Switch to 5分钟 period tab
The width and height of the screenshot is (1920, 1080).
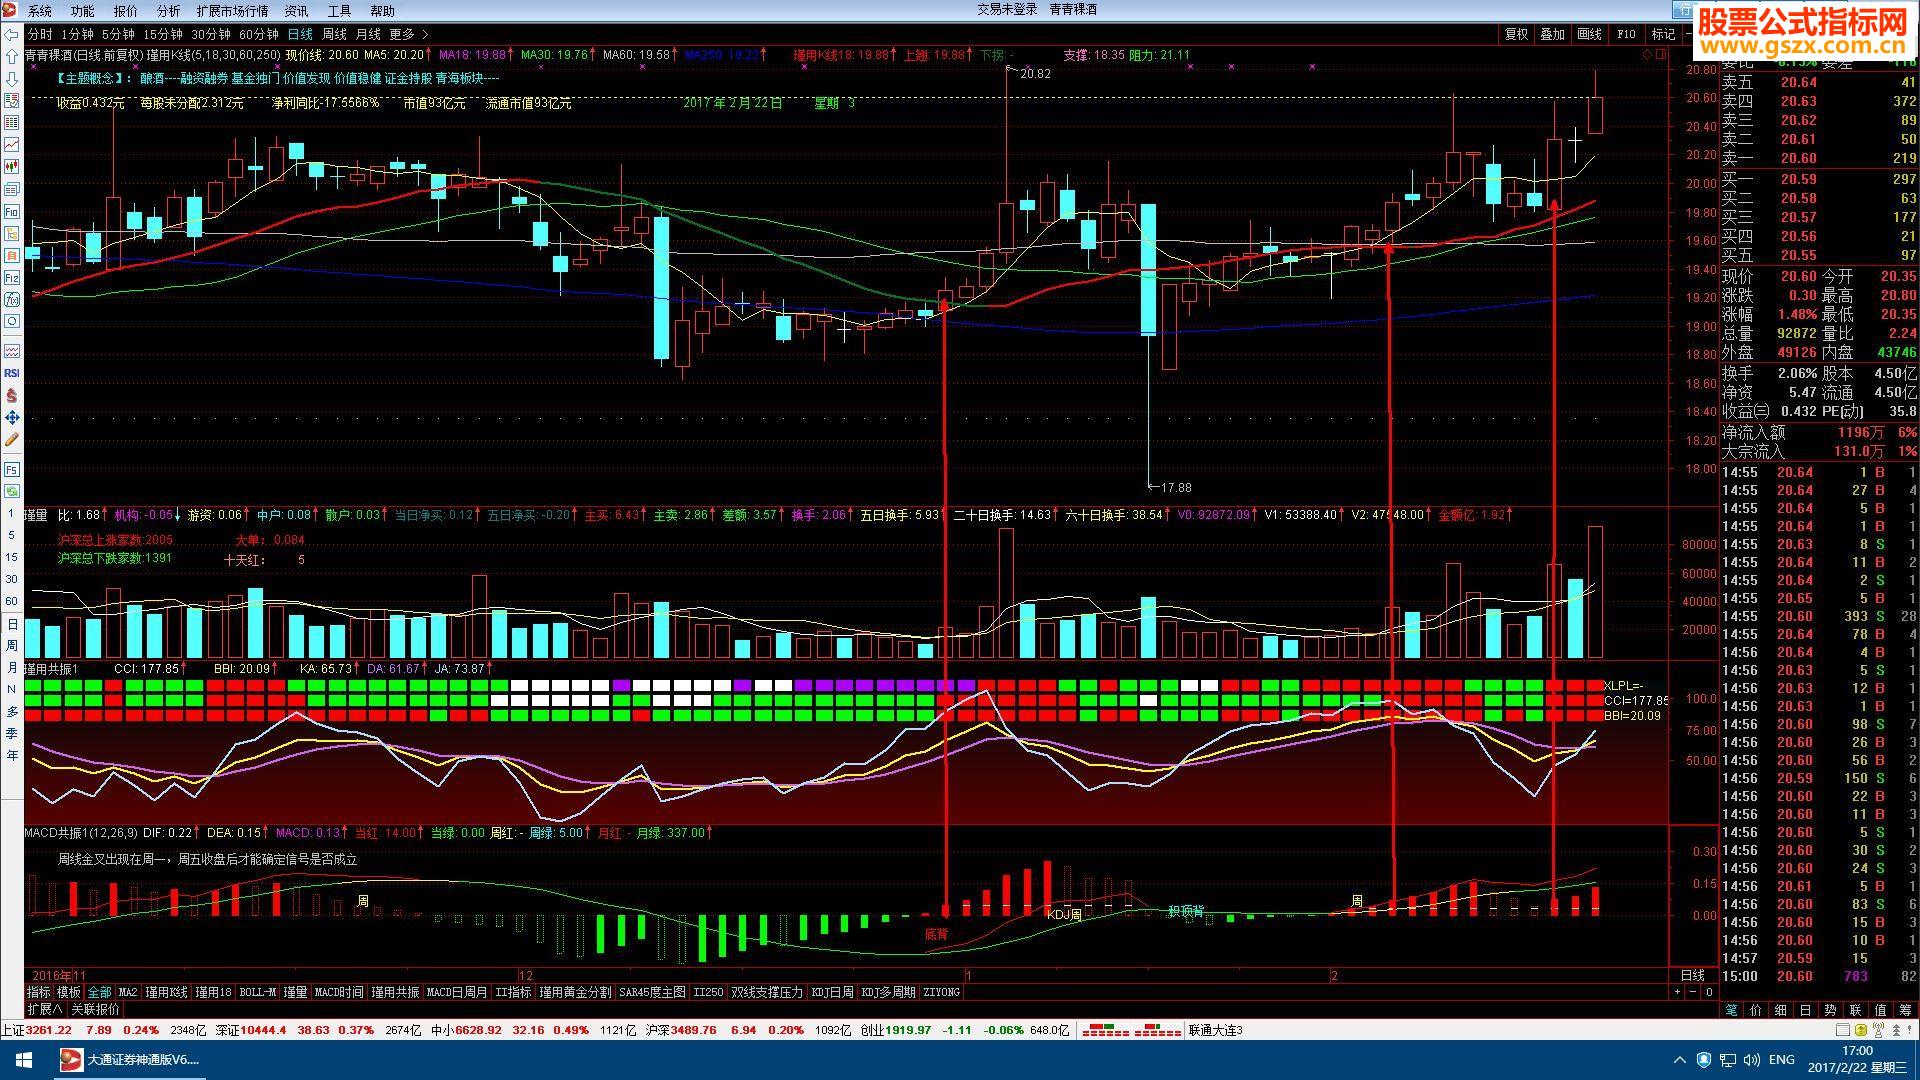[118, 34]
